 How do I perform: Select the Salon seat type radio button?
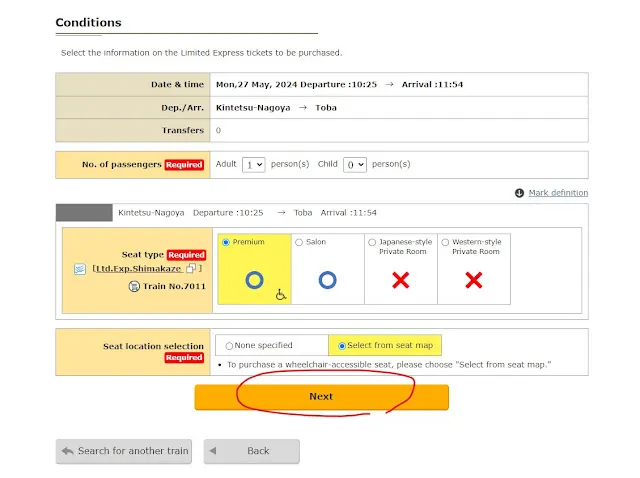[299, 242]
